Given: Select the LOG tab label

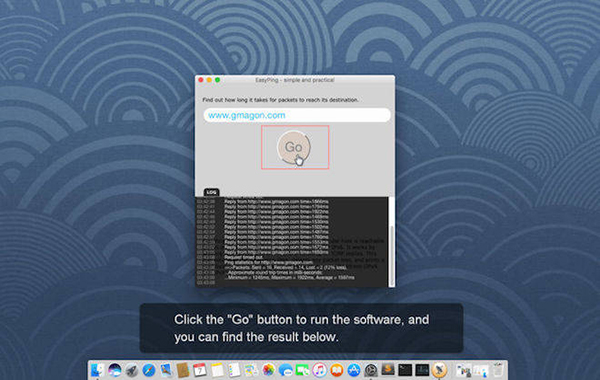Looking at the screenshot, I should (x=211, y=192).
